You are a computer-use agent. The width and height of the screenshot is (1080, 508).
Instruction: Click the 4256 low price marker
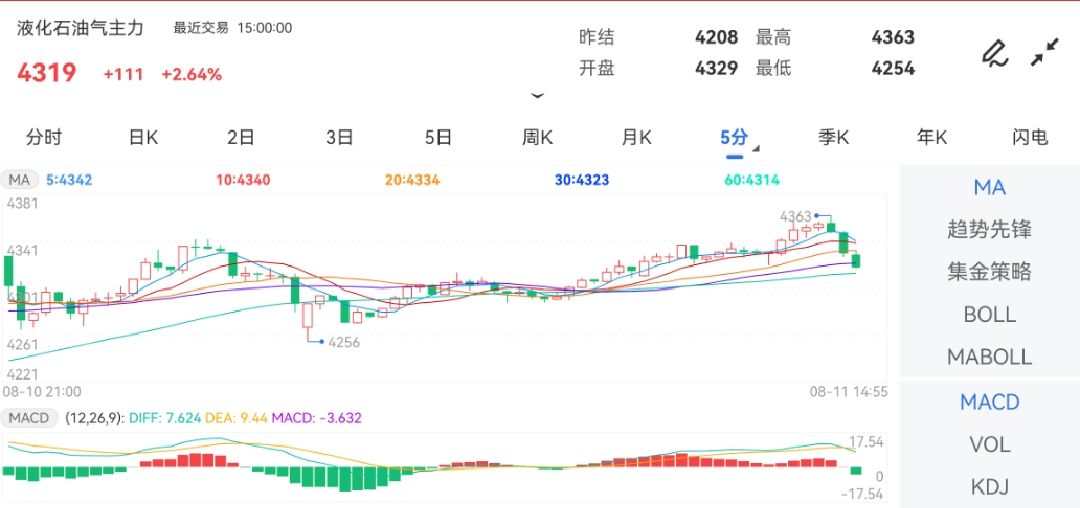pyautogui.click(x=343, y=342)
